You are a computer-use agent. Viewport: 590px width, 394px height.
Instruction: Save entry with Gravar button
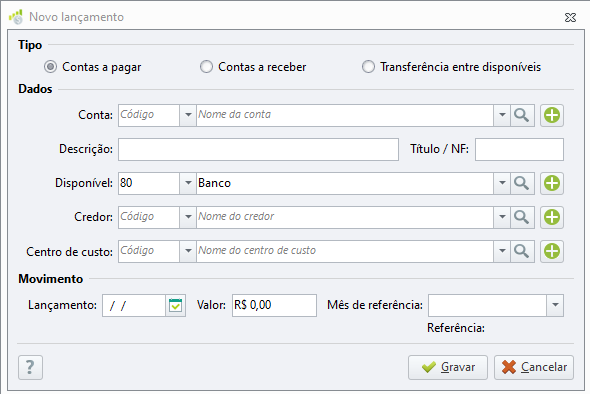coord(448,367)
